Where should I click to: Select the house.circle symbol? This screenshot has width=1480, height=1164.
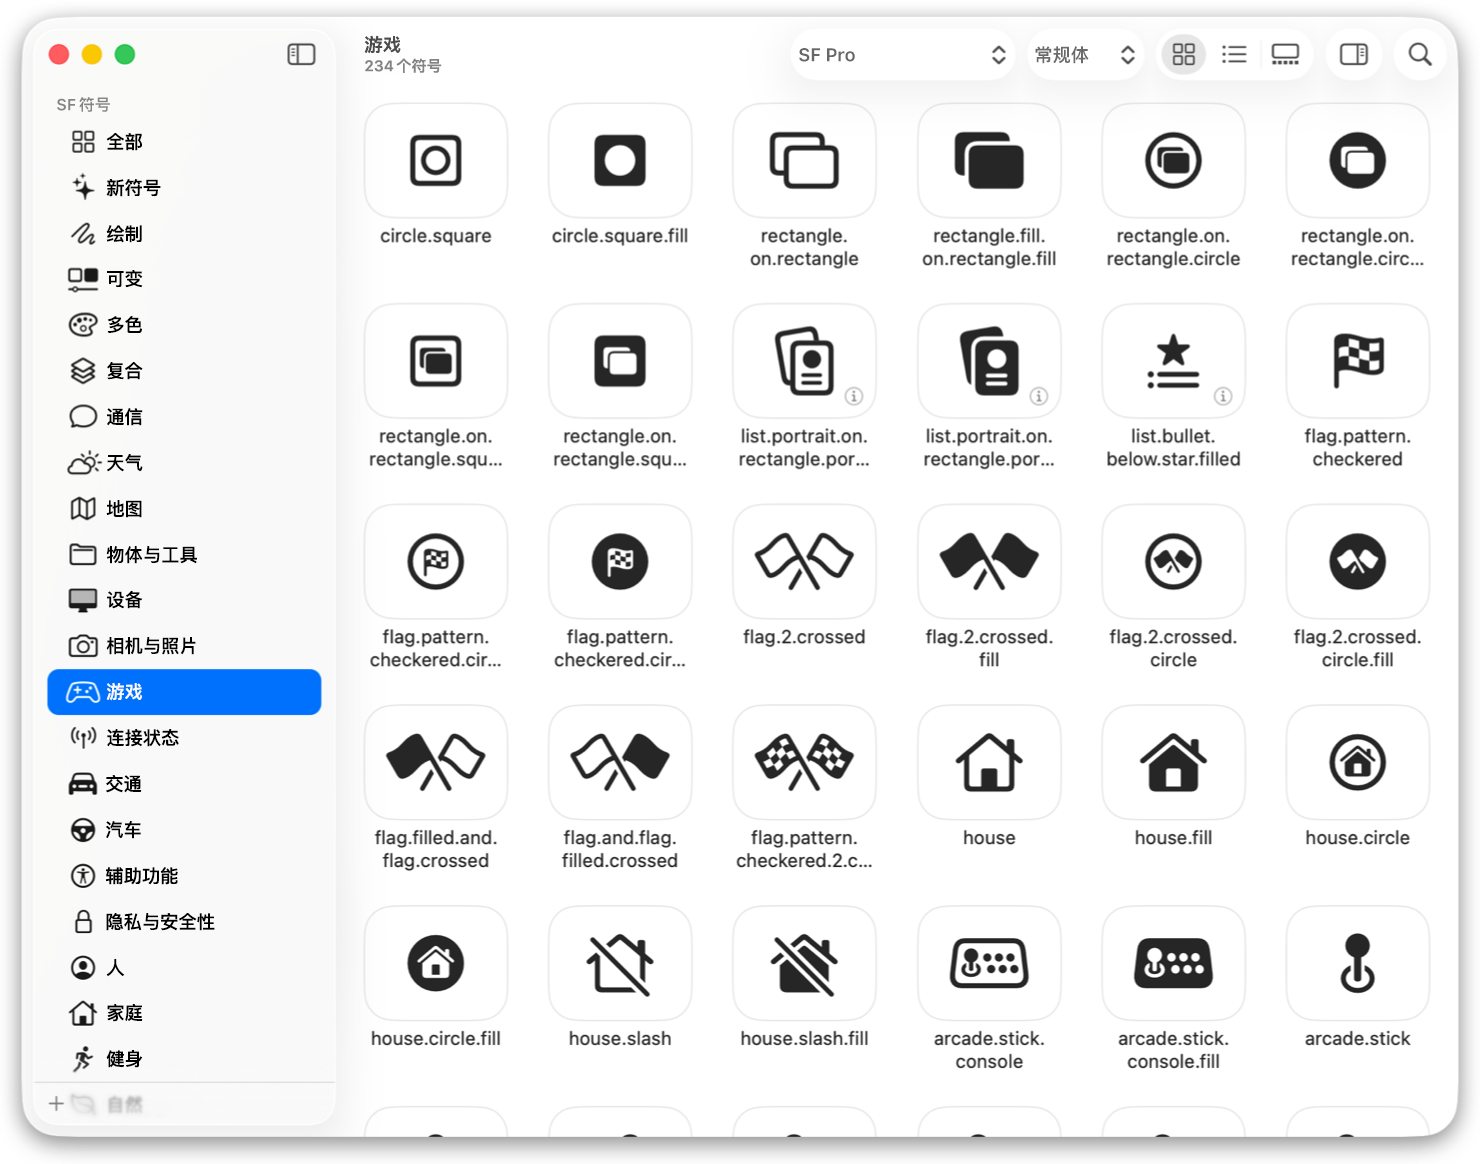click(1357, 763)
